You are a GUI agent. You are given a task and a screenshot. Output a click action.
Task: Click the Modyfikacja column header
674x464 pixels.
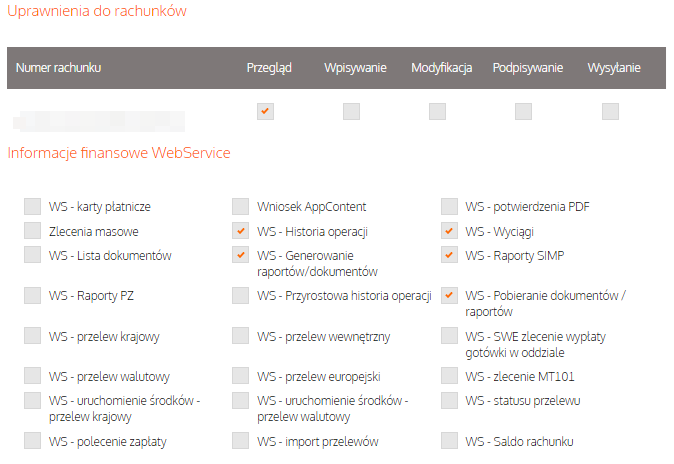(x=441, y=68)
